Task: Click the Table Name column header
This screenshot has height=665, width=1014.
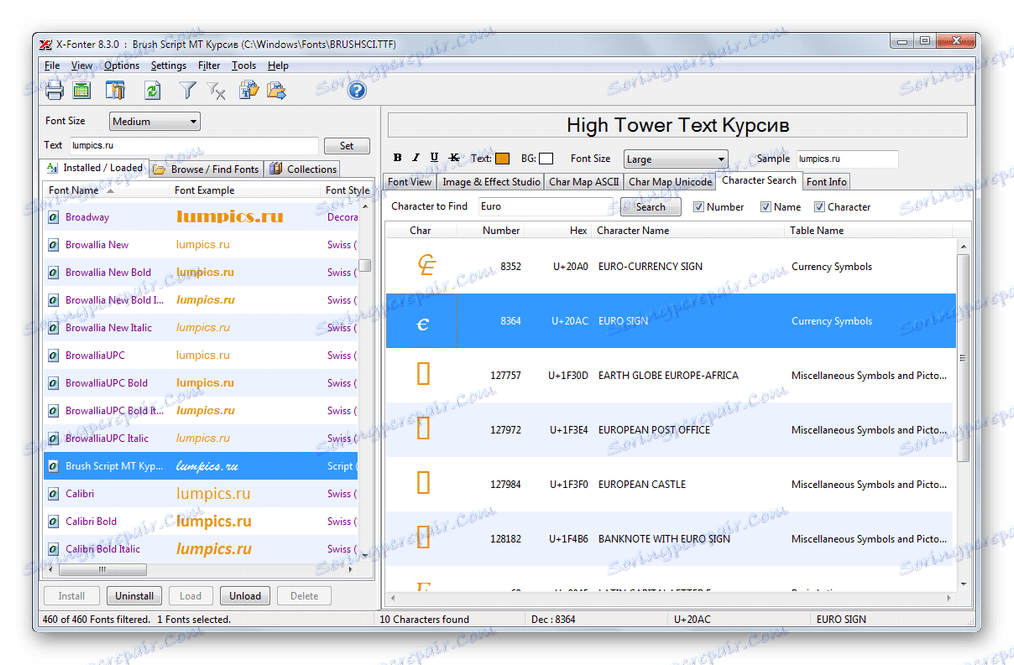Action: click(868, 230)
